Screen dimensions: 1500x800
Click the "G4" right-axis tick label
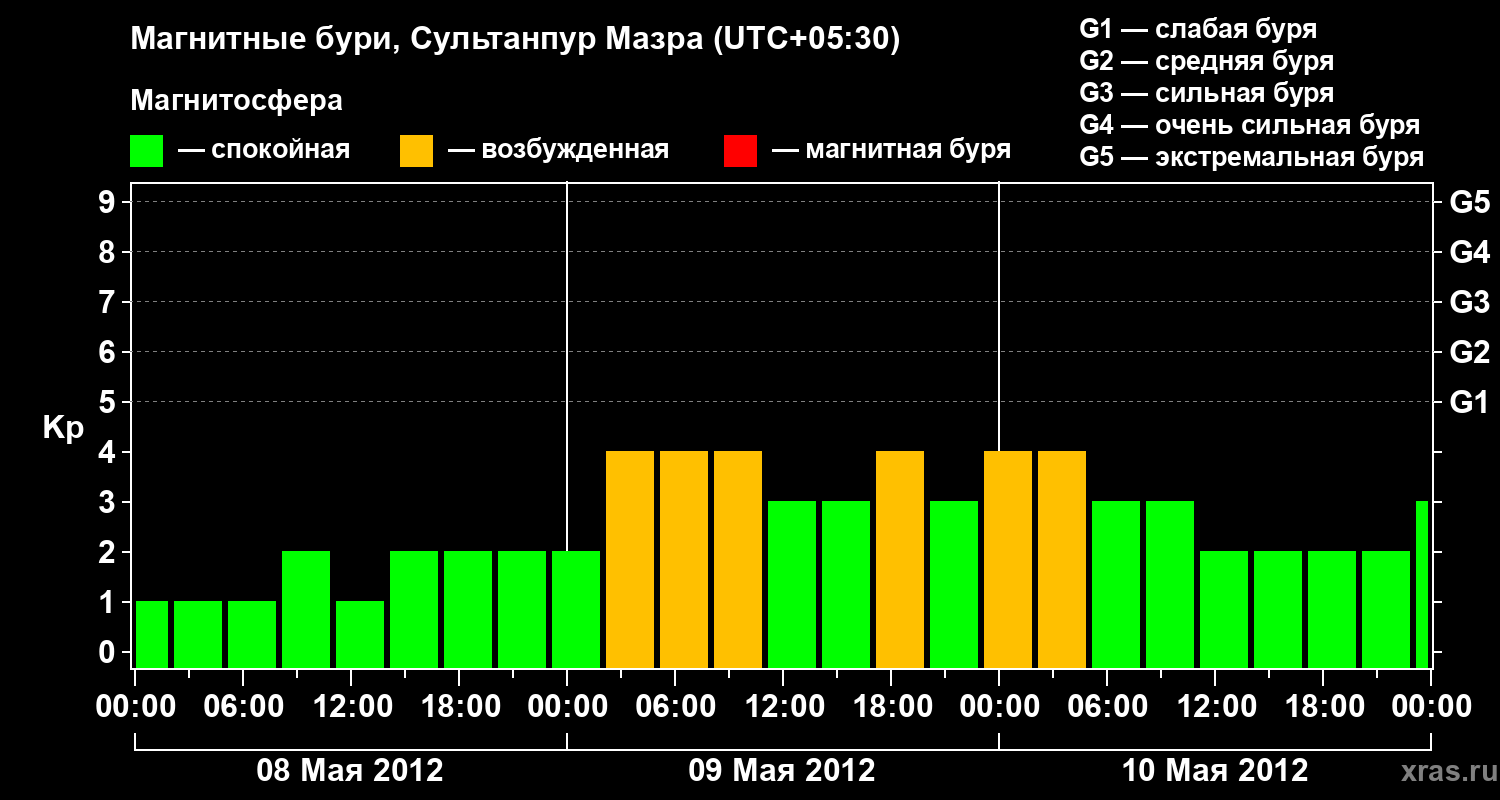[1469, 252]
